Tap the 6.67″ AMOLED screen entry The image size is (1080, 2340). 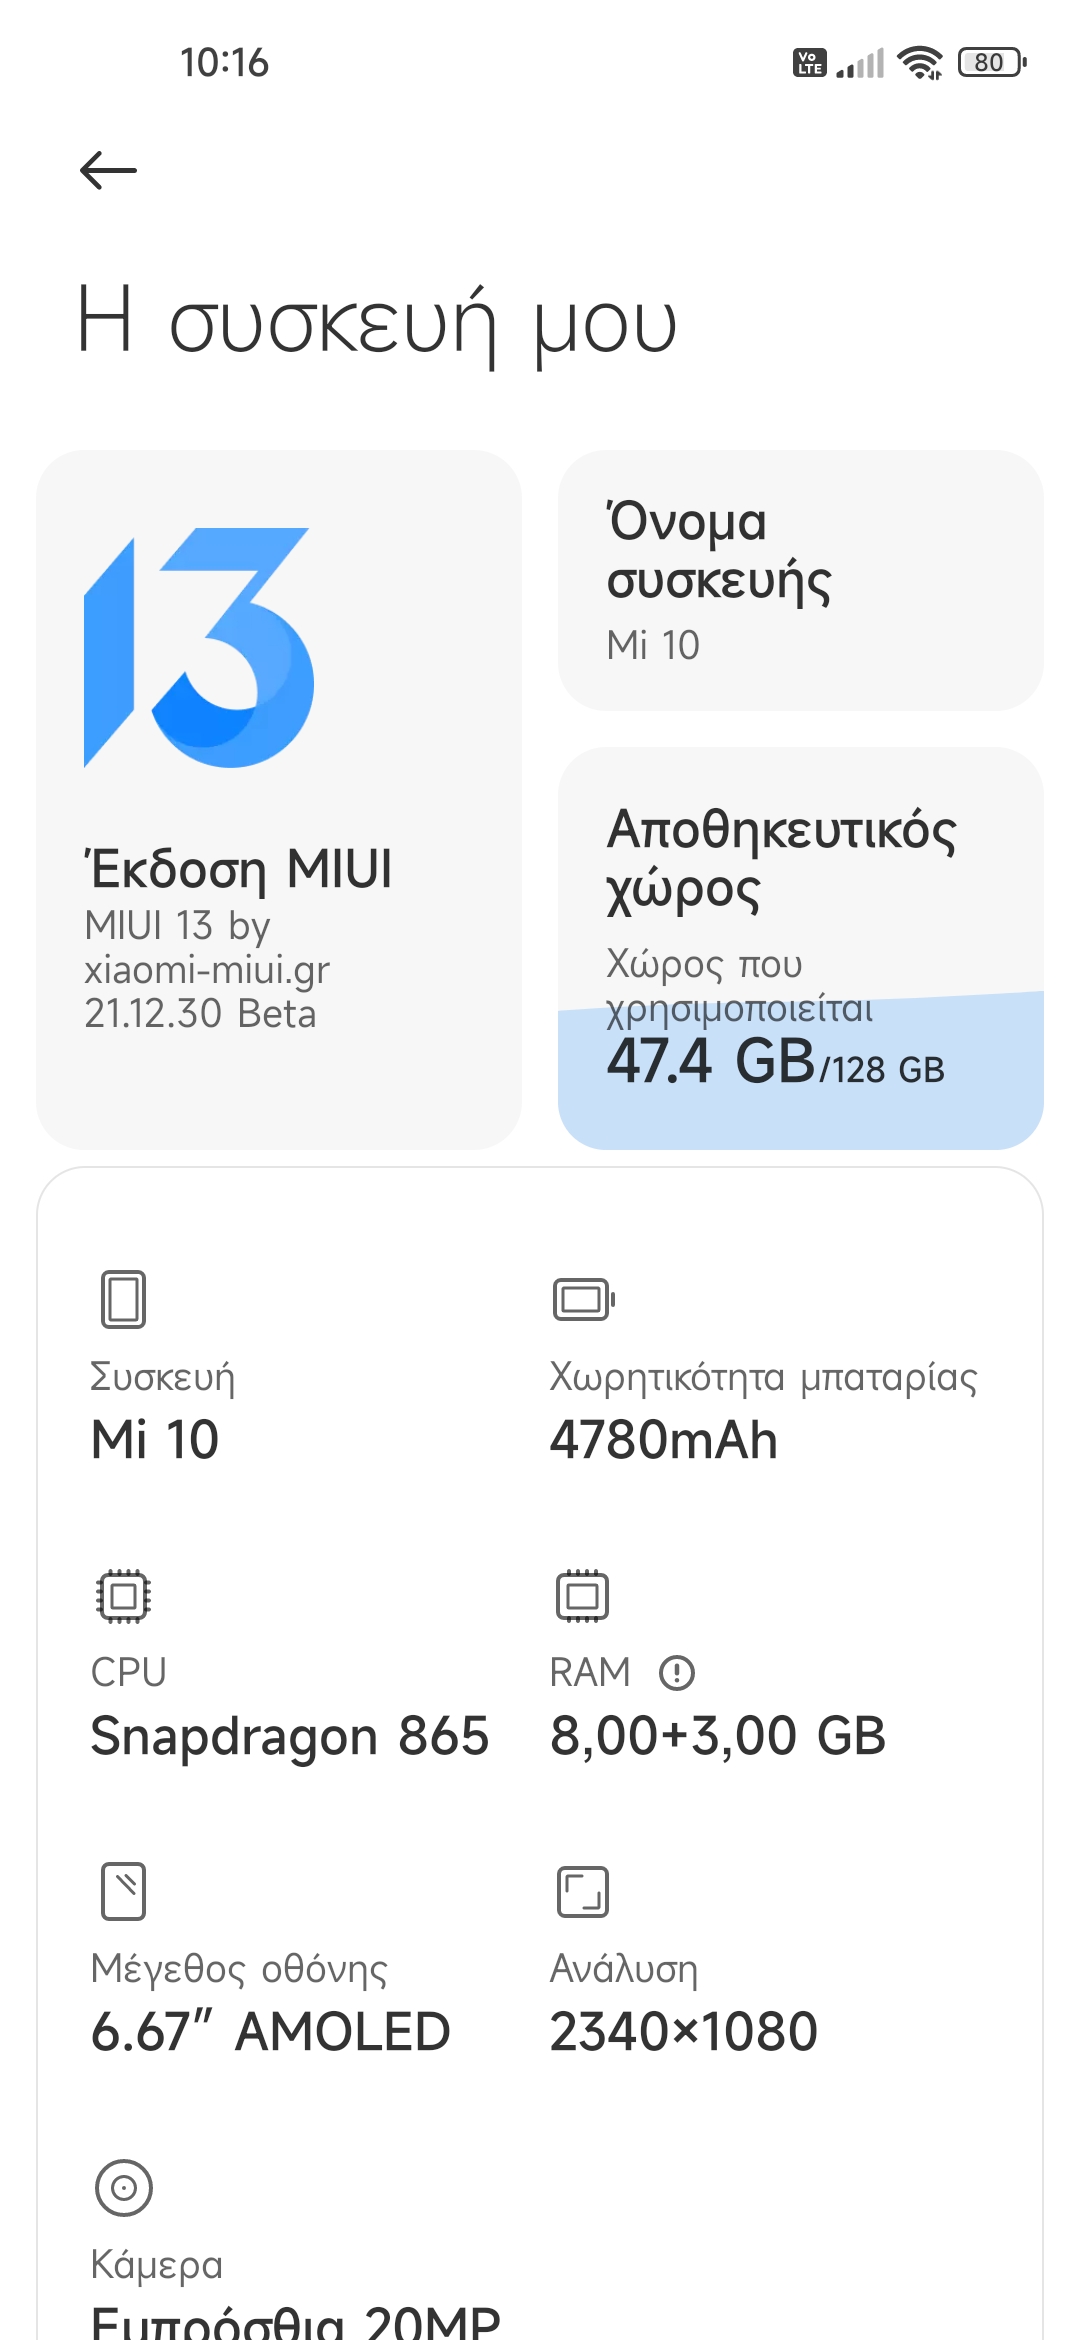pos(270,2031)
